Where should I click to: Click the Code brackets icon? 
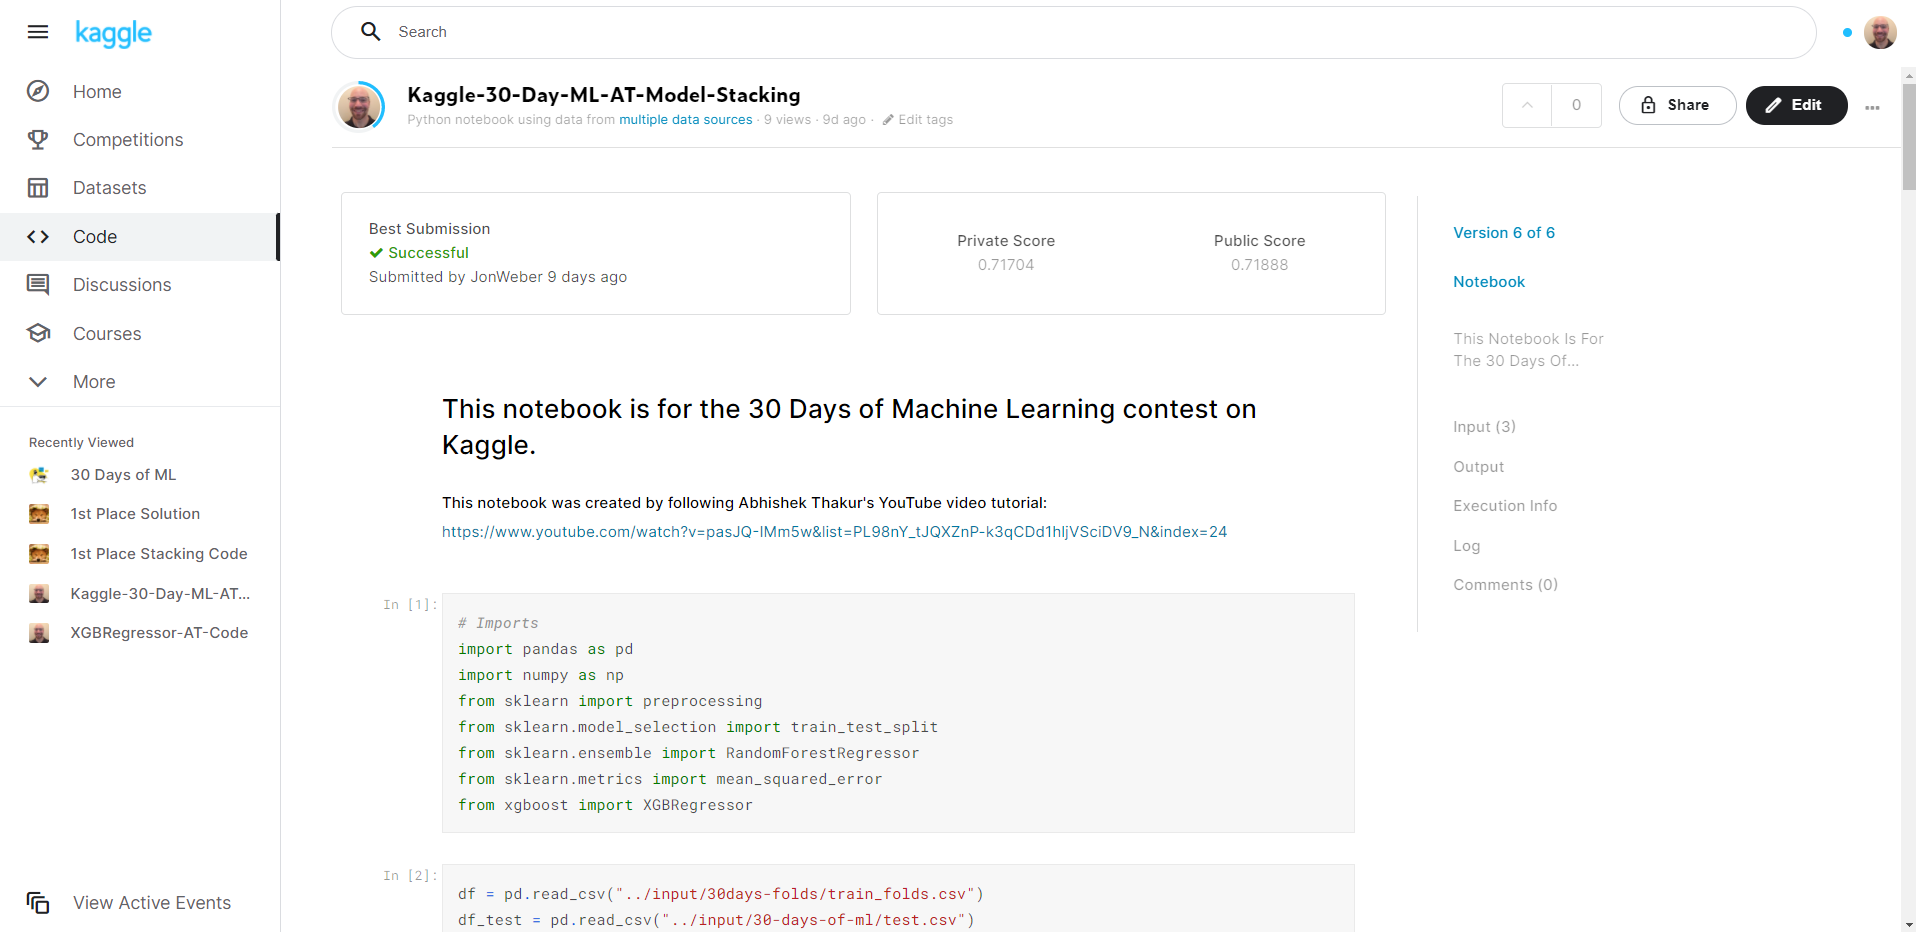click(38, 237)
